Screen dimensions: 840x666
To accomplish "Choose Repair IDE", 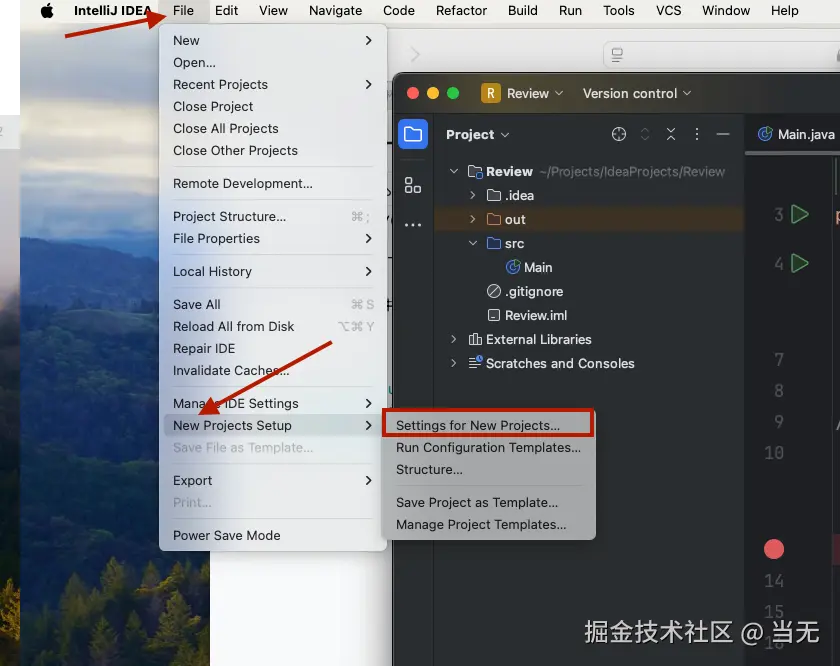I will pos(273,348).
